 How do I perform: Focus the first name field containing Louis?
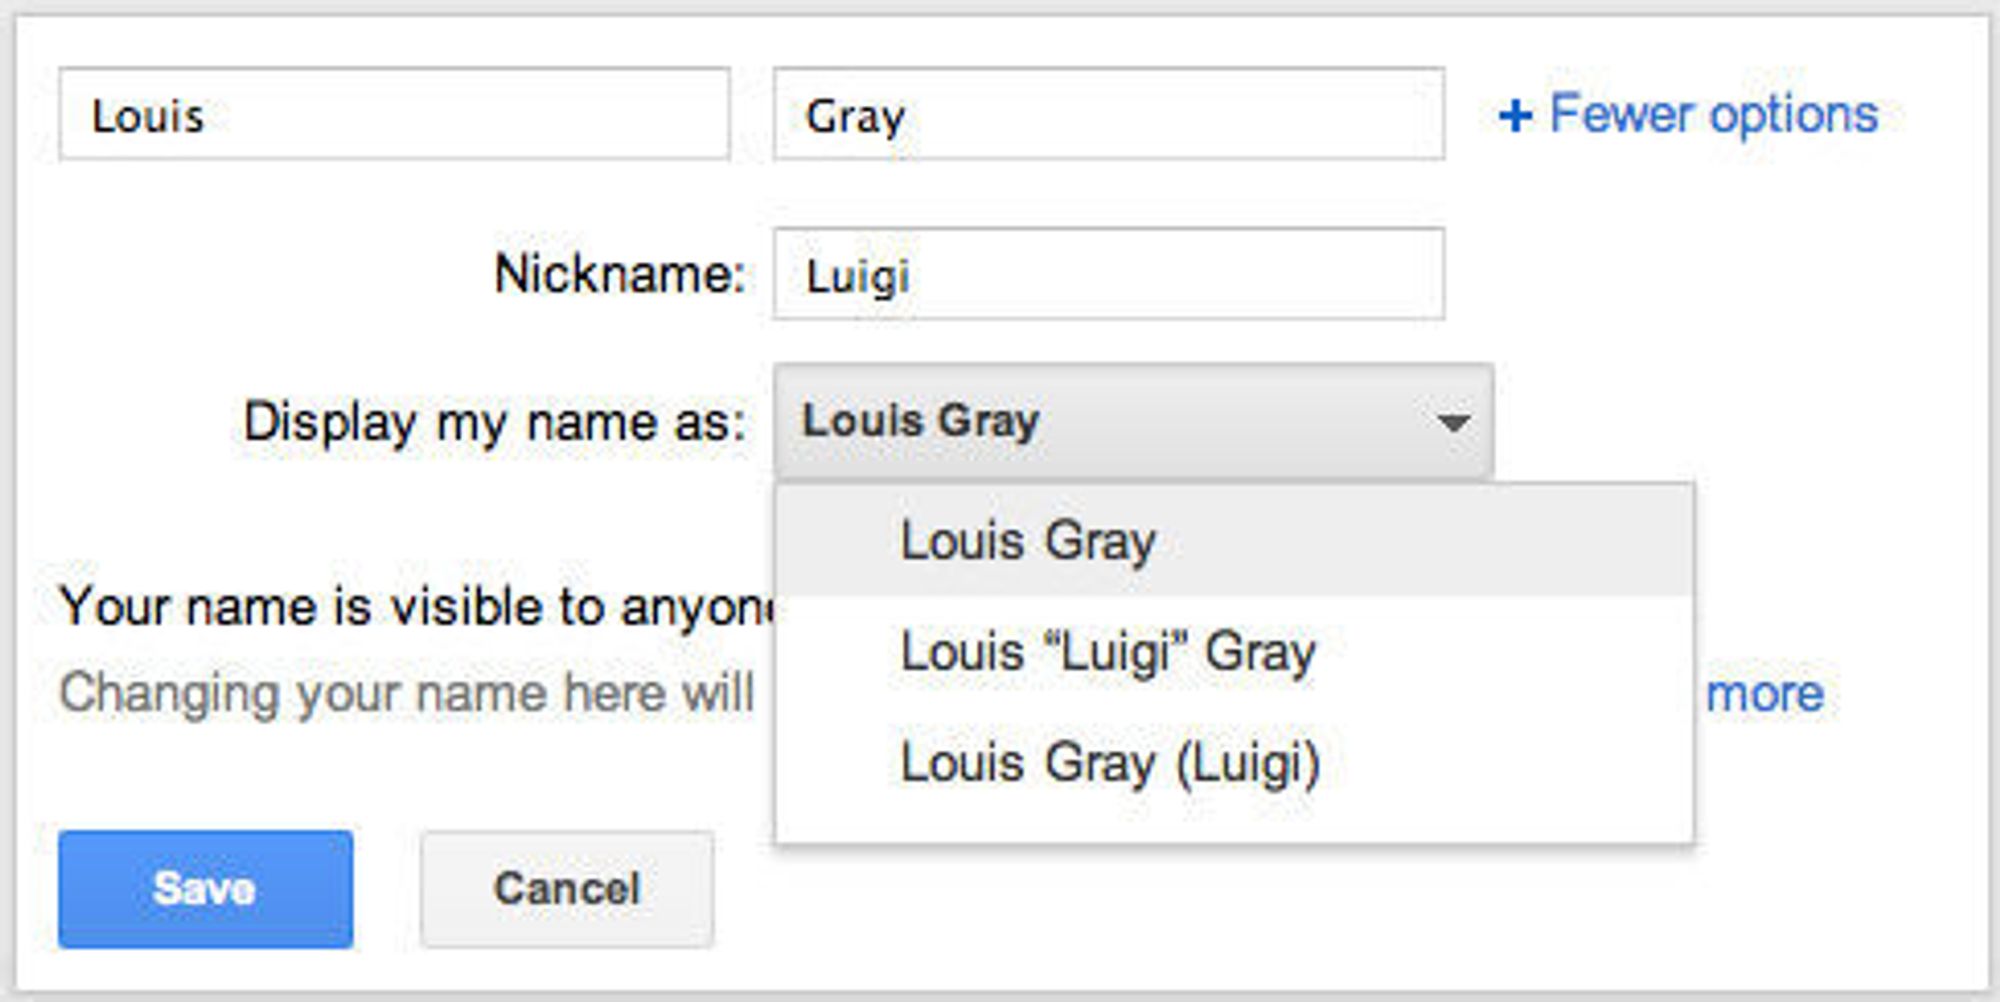394,114
